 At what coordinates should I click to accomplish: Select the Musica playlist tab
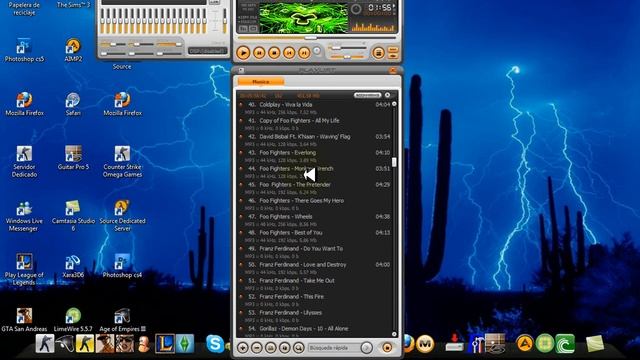261,82
